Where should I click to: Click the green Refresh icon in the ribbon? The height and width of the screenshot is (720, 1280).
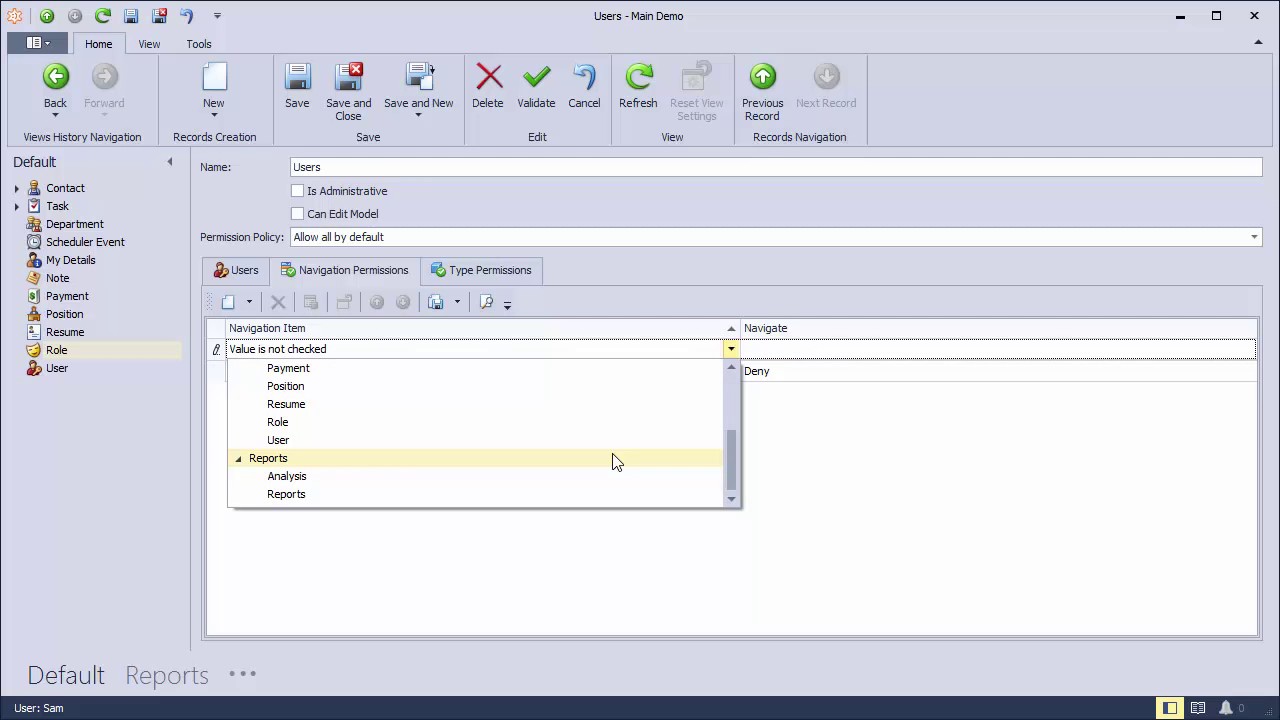(638, 77)
